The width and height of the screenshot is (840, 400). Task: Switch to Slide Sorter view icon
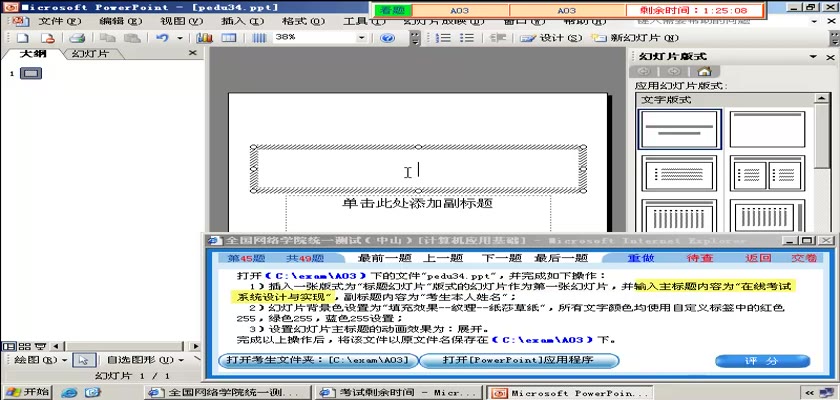point(25,346)
